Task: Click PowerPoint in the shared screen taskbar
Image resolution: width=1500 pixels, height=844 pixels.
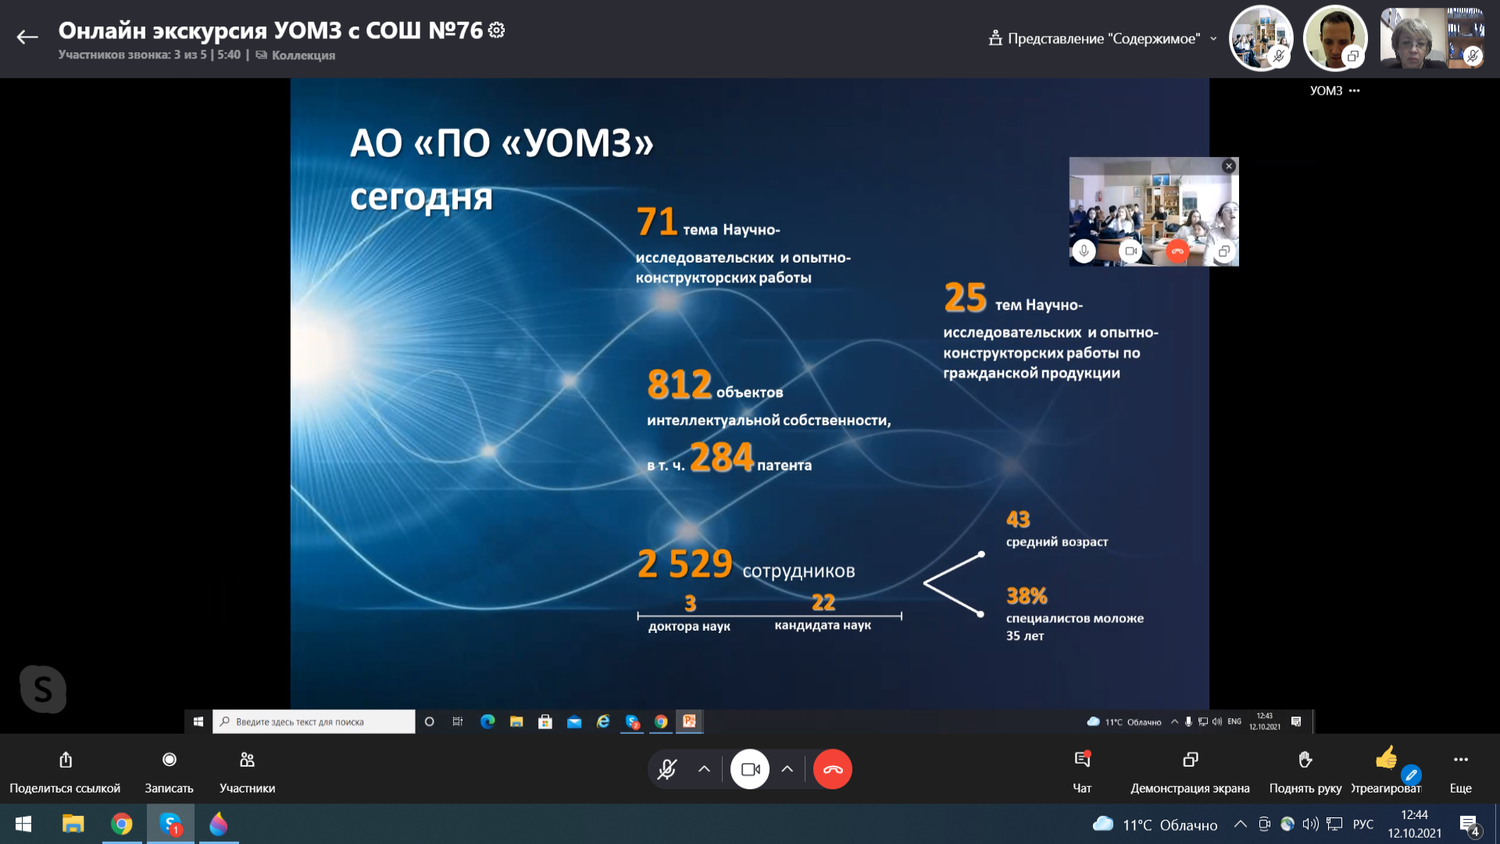Action: (690, 721)
